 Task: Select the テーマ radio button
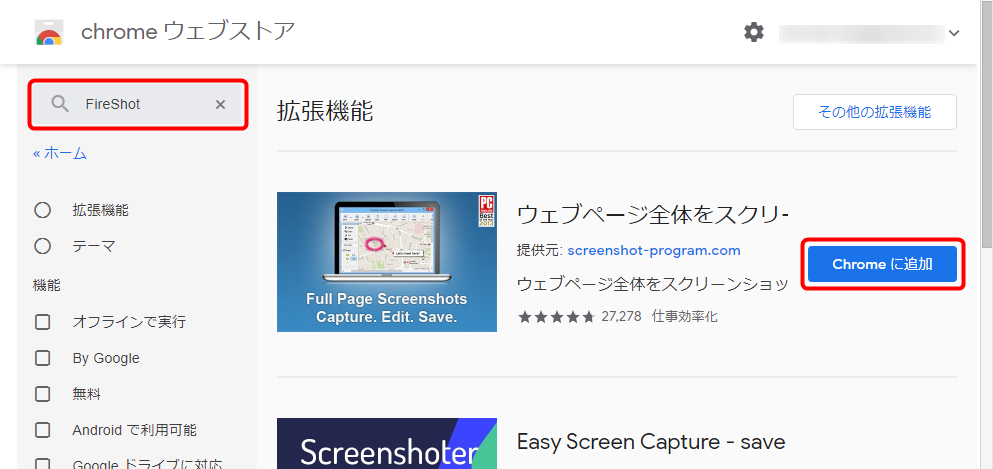(42, 246)
